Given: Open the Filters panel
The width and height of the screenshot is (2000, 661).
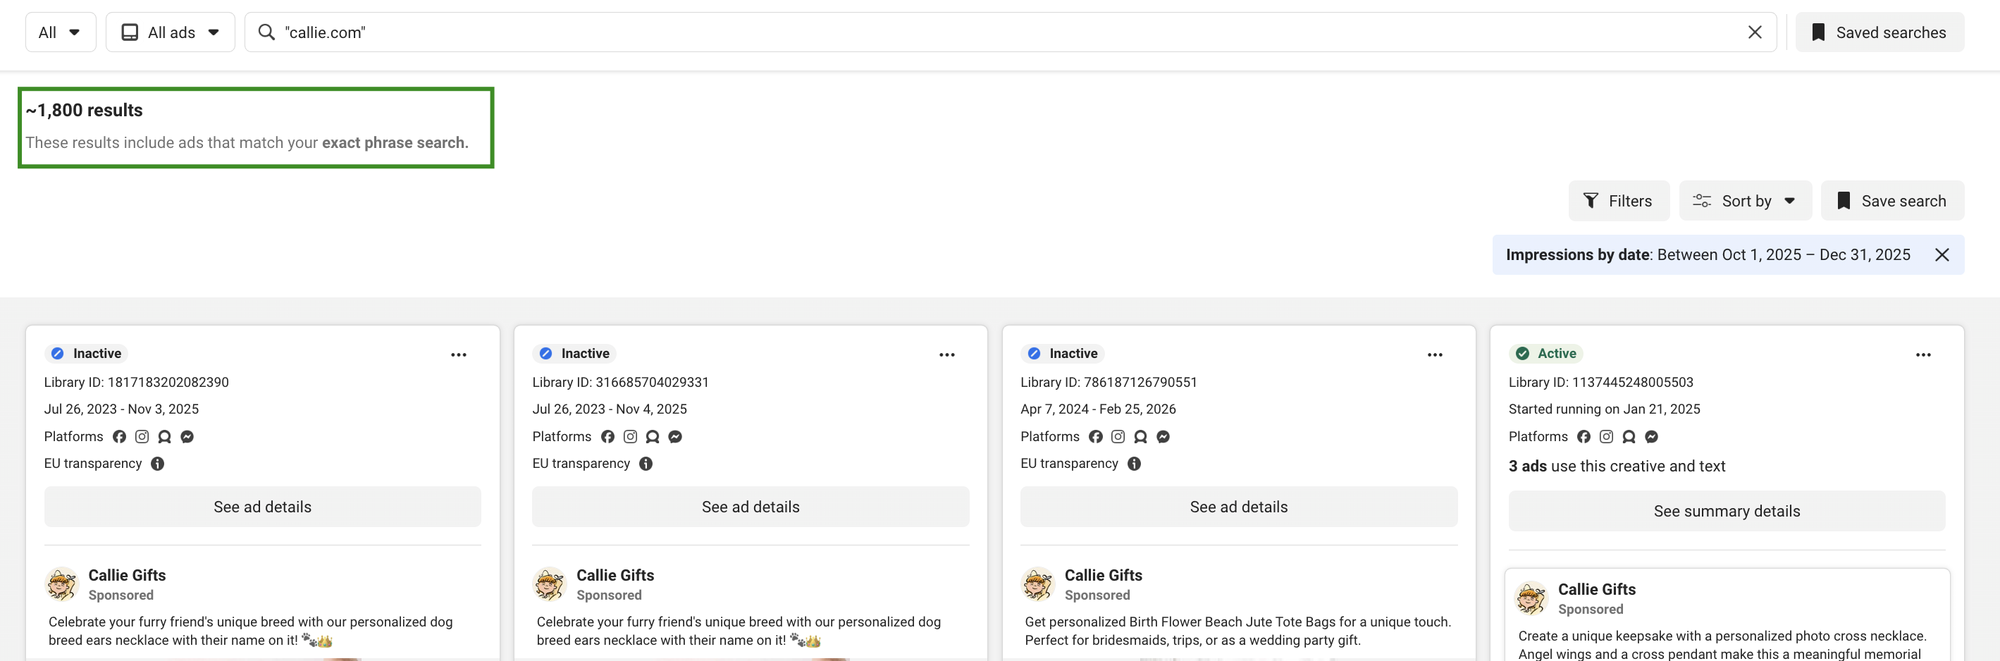Looking at the screenshot, I should [1618, 201].
